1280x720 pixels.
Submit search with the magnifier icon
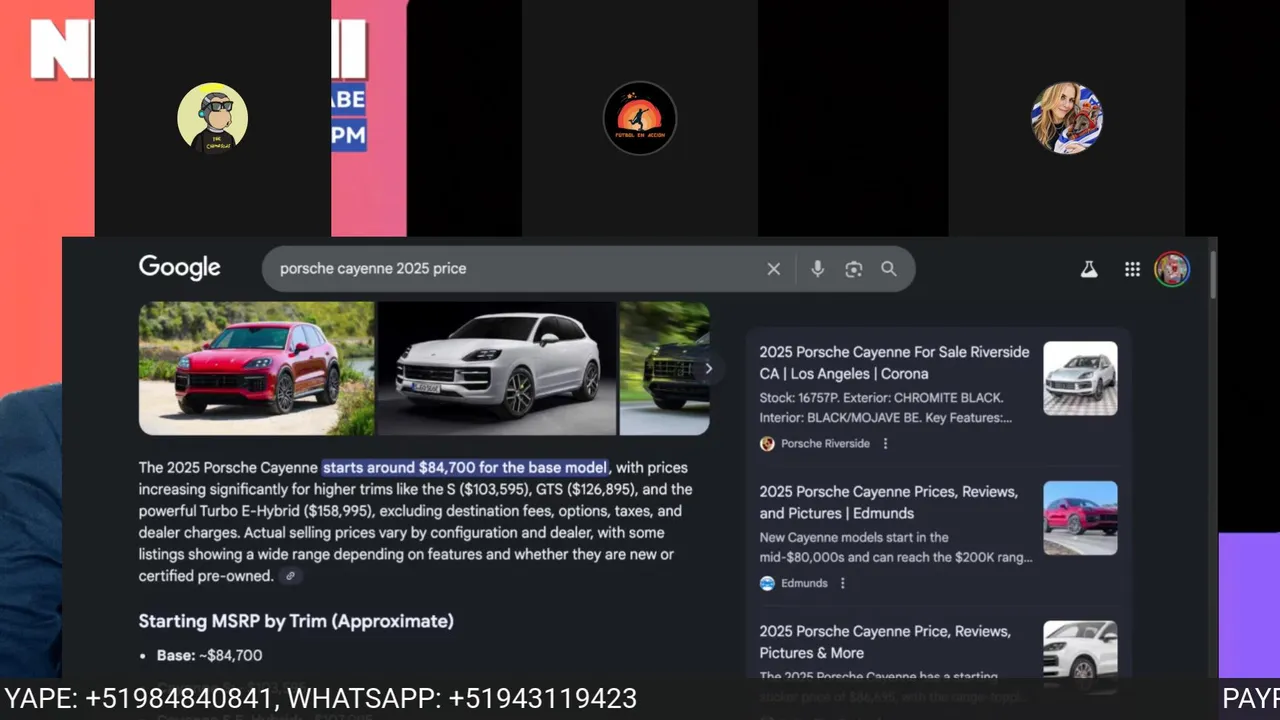pyautogui.click(x=888, y=269)
